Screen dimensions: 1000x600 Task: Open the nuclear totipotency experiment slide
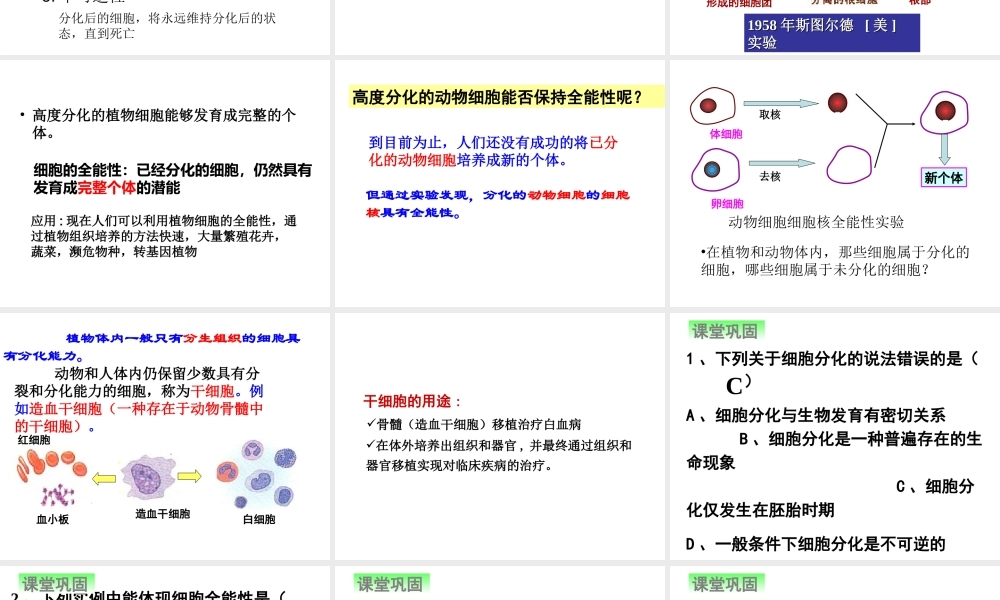835,183
